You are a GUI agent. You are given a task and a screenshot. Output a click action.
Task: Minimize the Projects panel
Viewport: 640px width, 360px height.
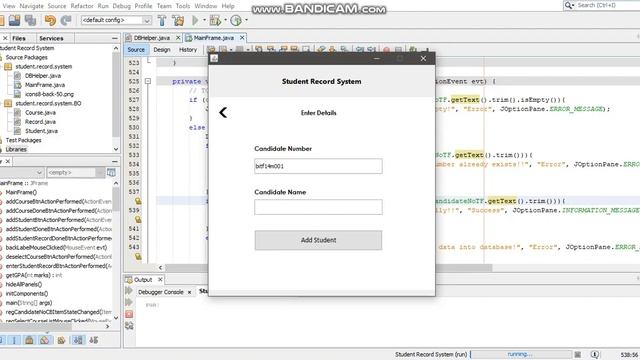115,38
